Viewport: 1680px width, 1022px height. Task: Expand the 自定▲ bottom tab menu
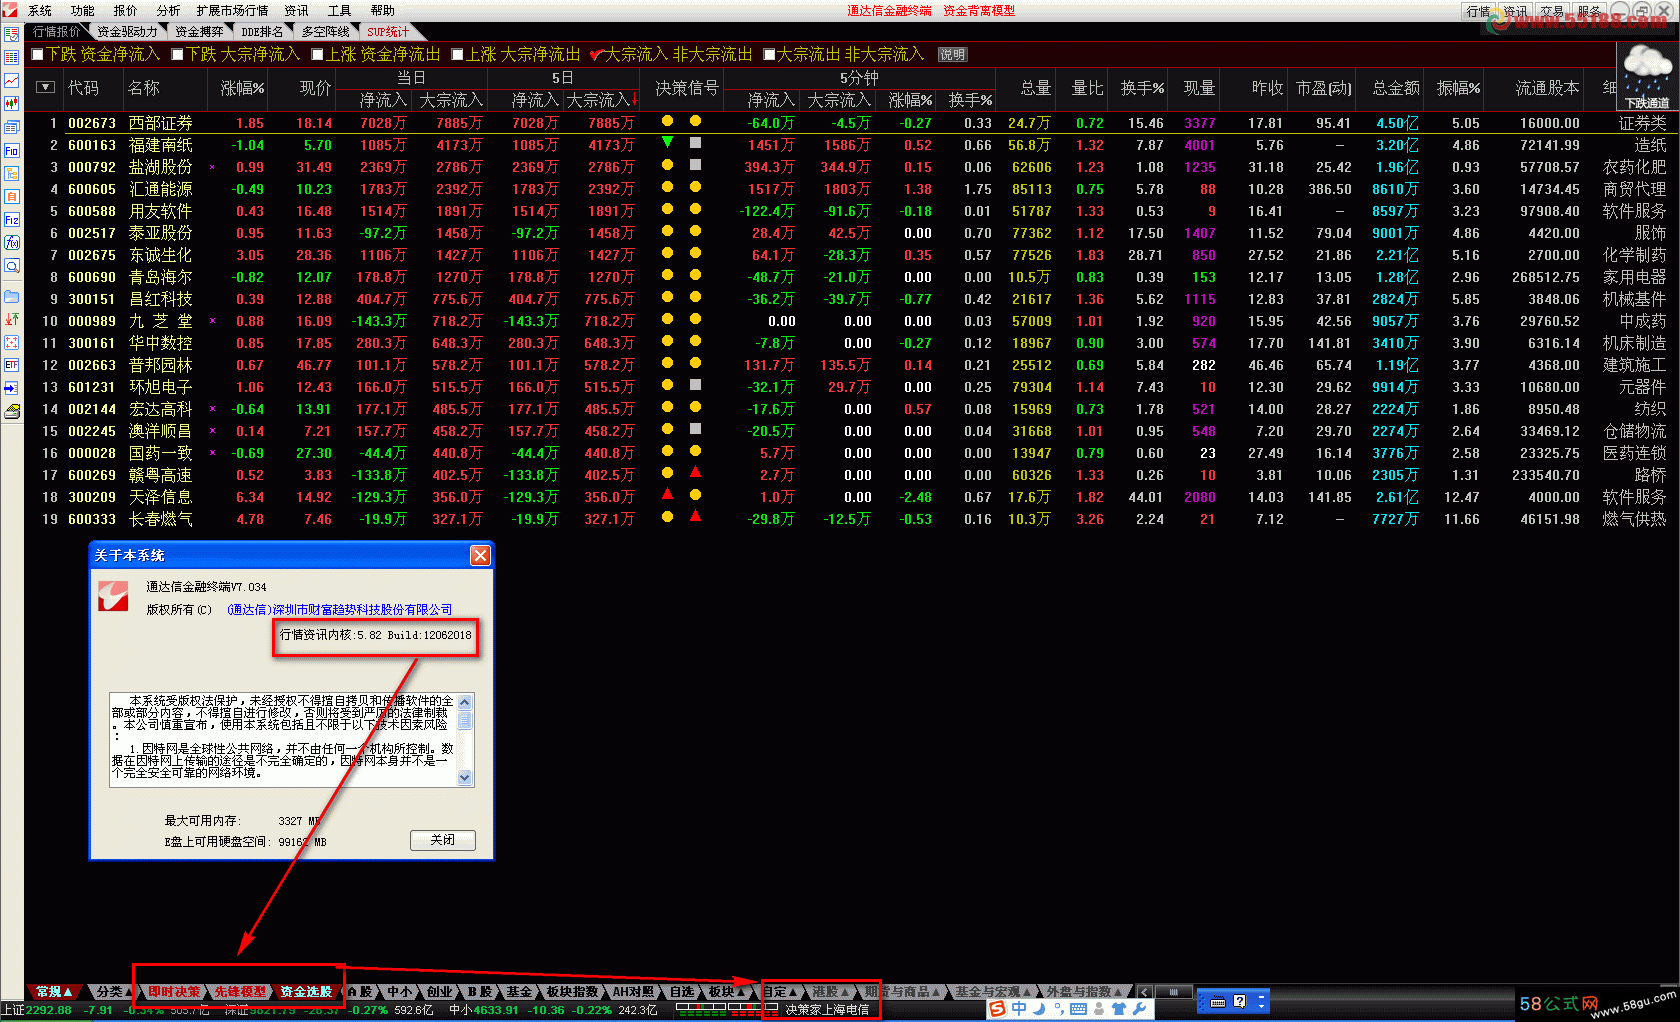(780, 991)
